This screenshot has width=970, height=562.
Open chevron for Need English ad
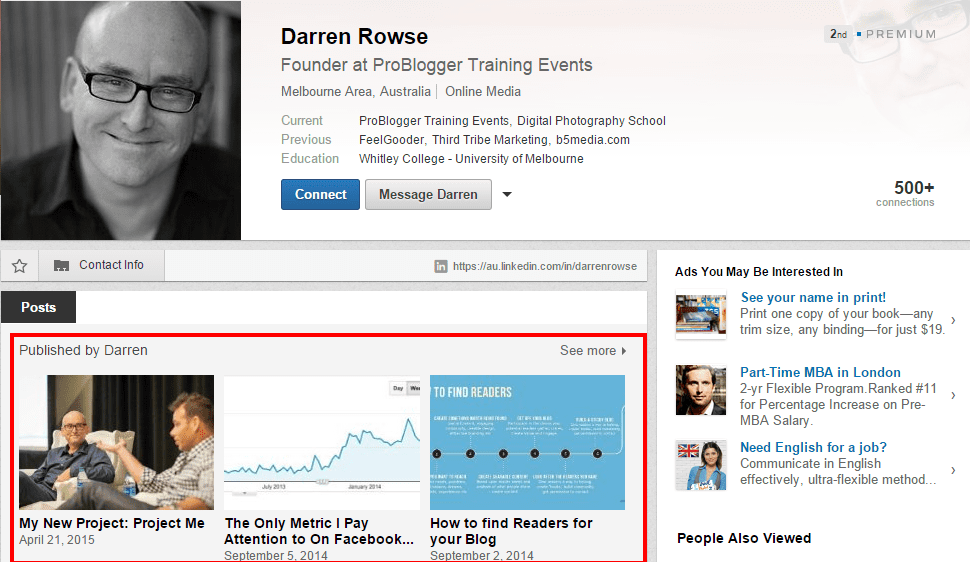pos(953,470)
